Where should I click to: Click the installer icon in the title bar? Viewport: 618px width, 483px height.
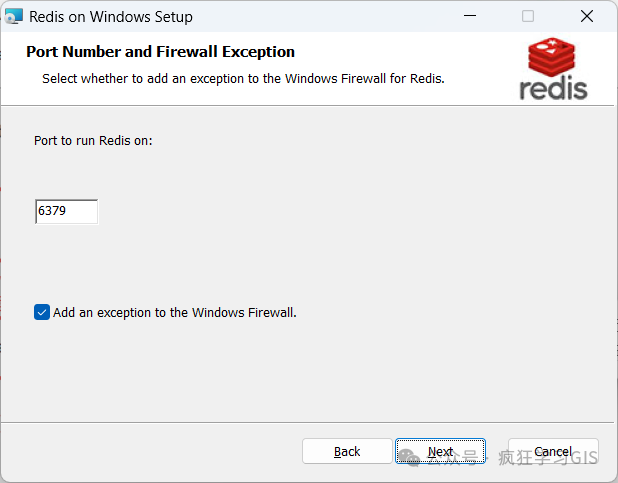13,17
